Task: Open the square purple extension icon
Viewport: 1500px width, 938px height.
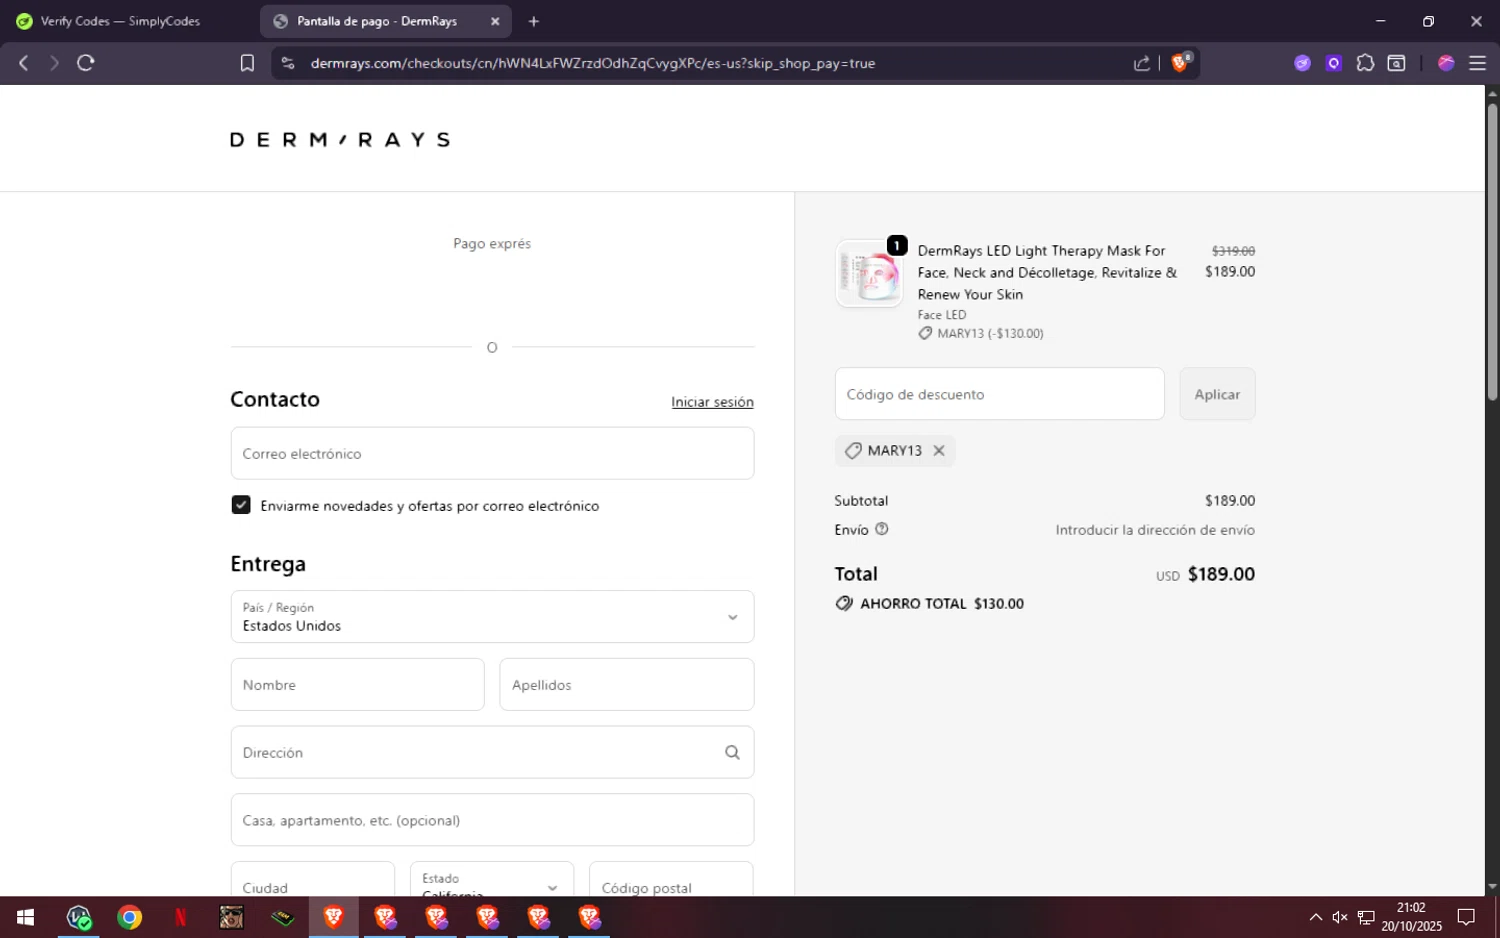Action: (x=1334, y=63)
